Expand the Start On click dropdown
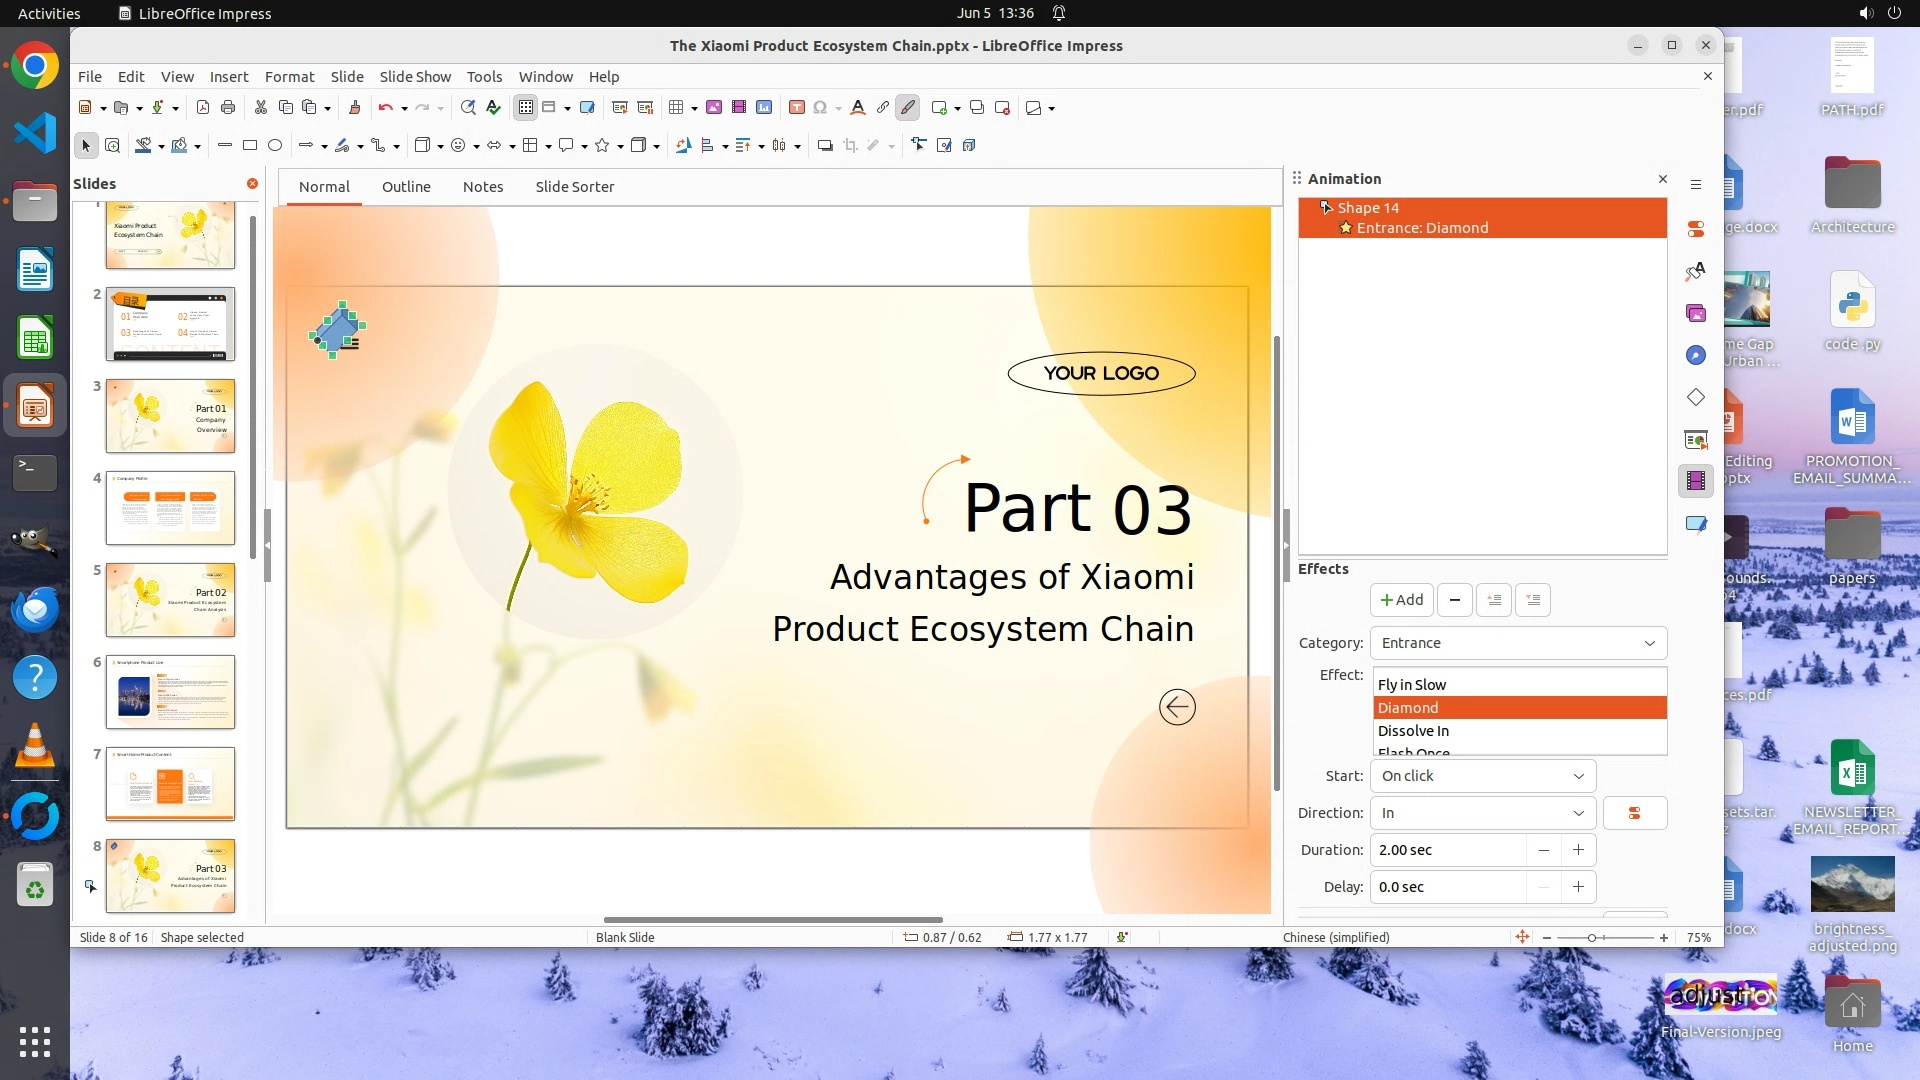 click(1482, 776)
